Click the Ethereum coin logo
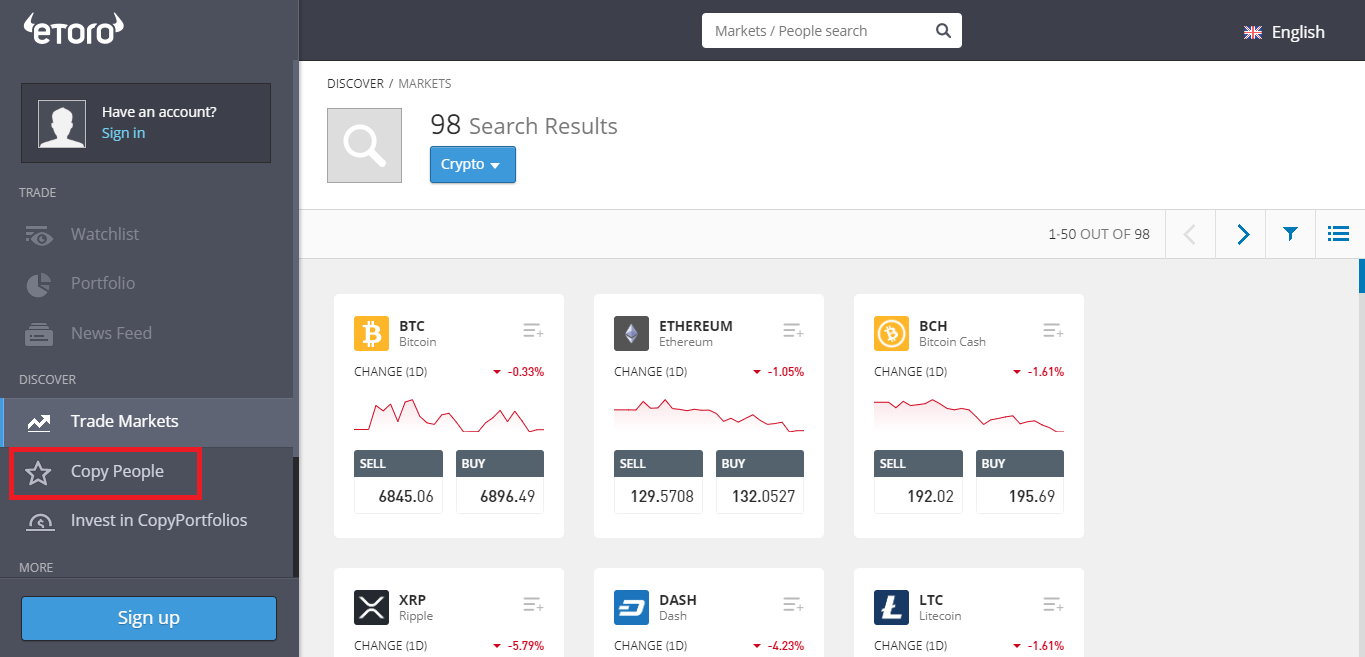Viewport: 1365px width, 657px height. [x=631, y=334]
